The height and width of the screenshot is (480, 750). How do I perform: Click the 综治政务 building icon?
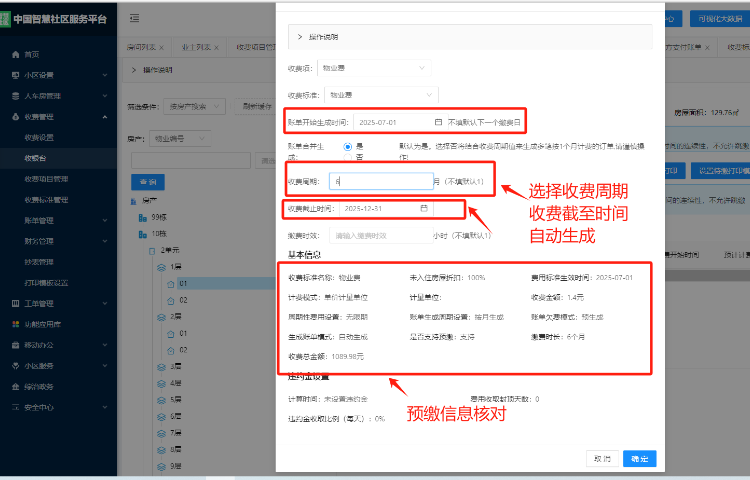tap(15, 387)
